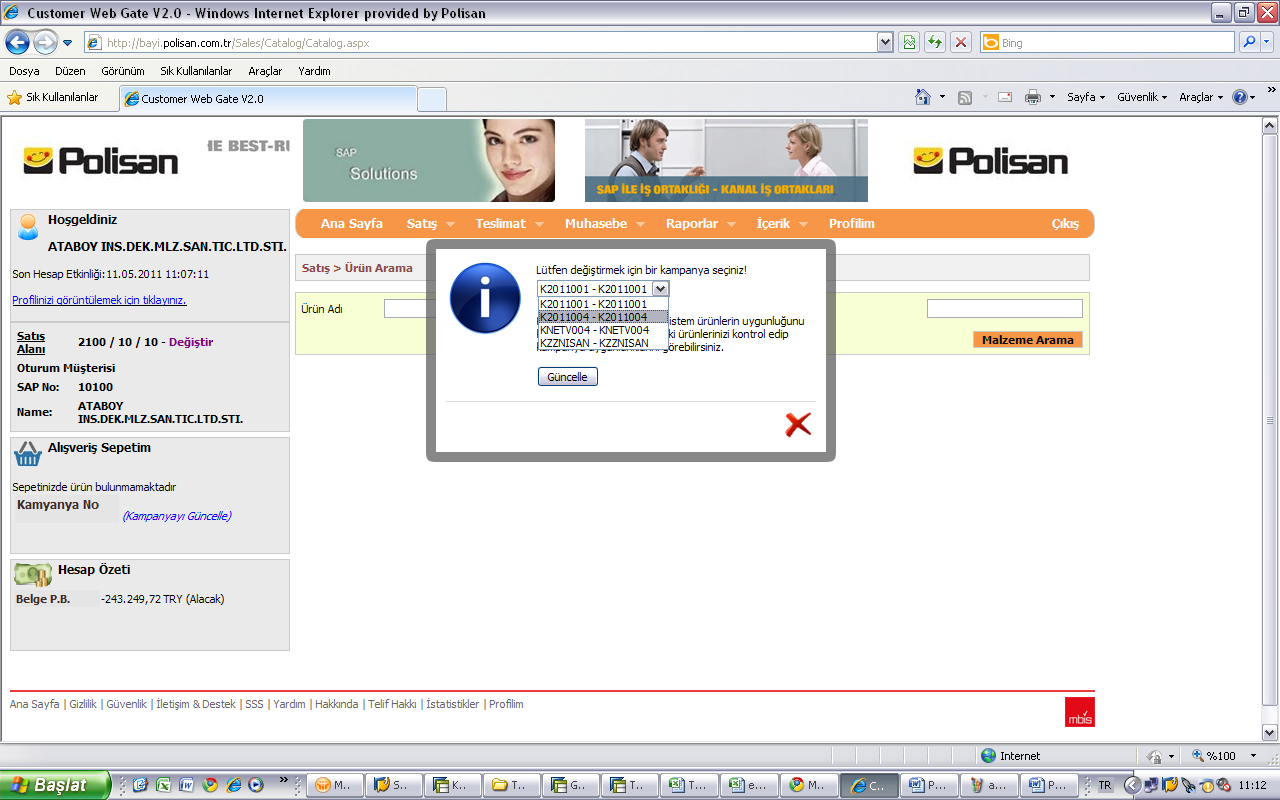This screenshot has width=1280, height=800.
Task: Open the Güvenlik command bar dropdown
Action: point(1142,97)
